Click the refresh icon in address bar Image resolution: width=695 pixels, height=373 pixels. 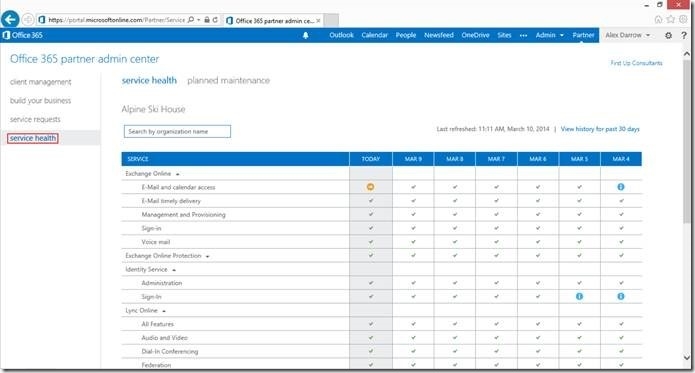[215, 20]
